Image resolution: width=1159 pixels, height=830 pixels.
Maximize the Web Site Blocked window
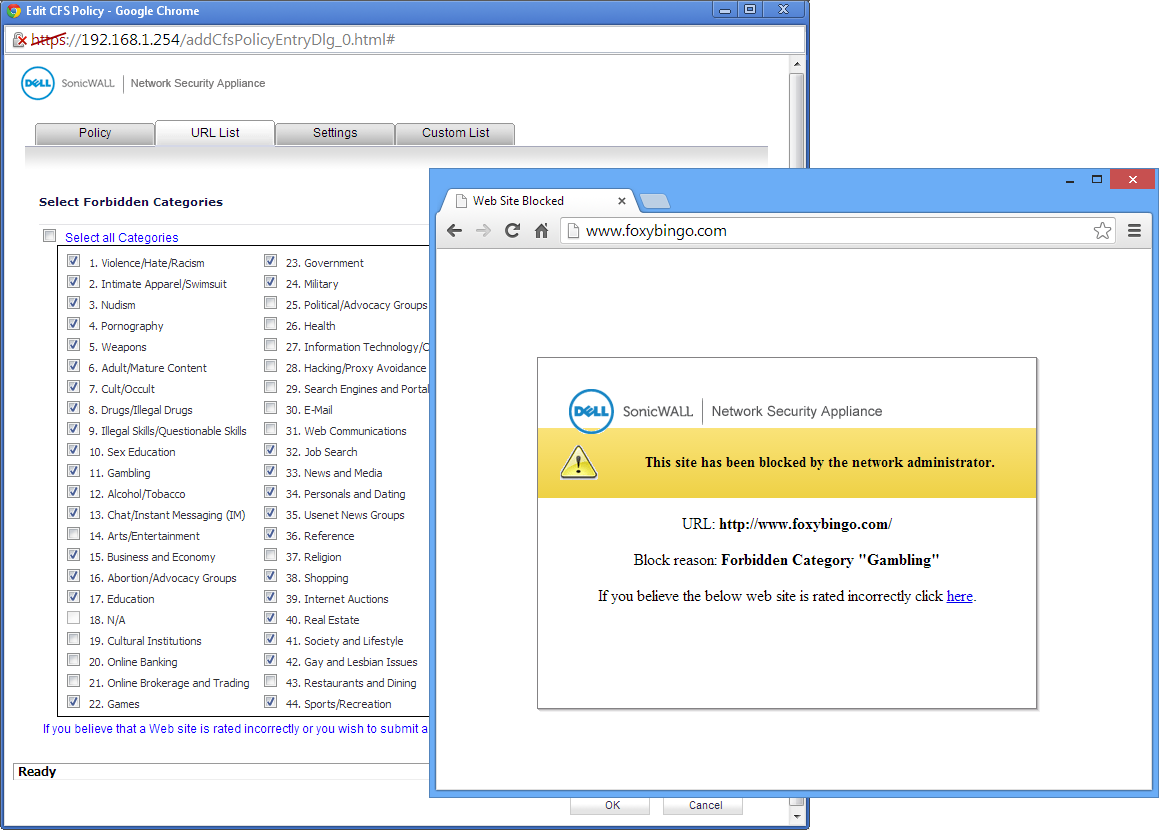coord(1097,180)
